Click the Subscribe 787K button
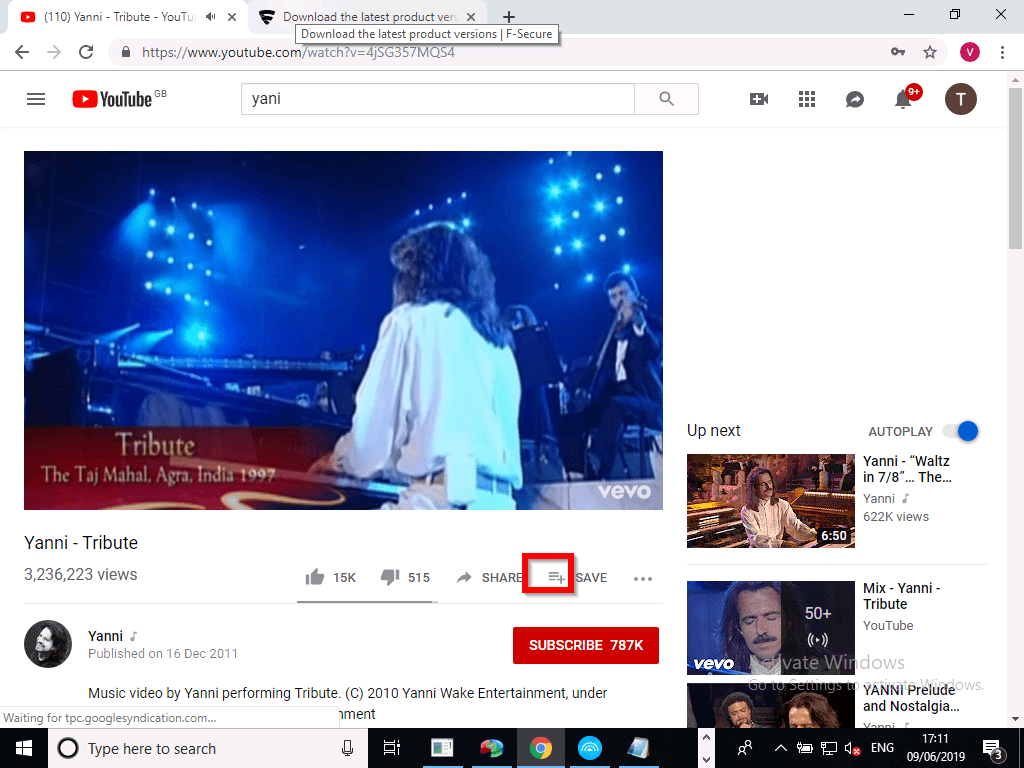 click(586, 645)
